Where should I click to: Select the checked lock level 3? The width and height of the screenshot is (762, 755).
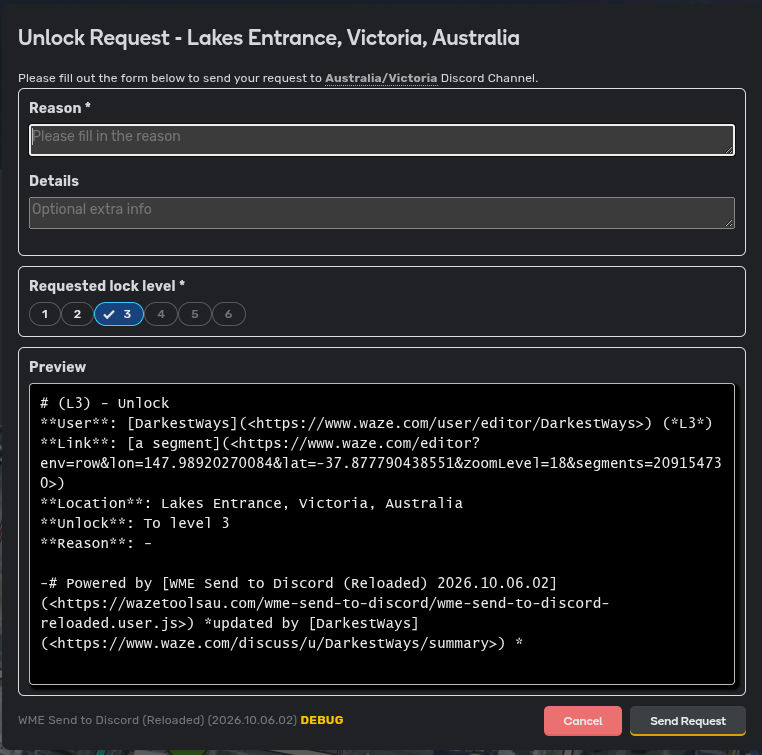(119, 314)
